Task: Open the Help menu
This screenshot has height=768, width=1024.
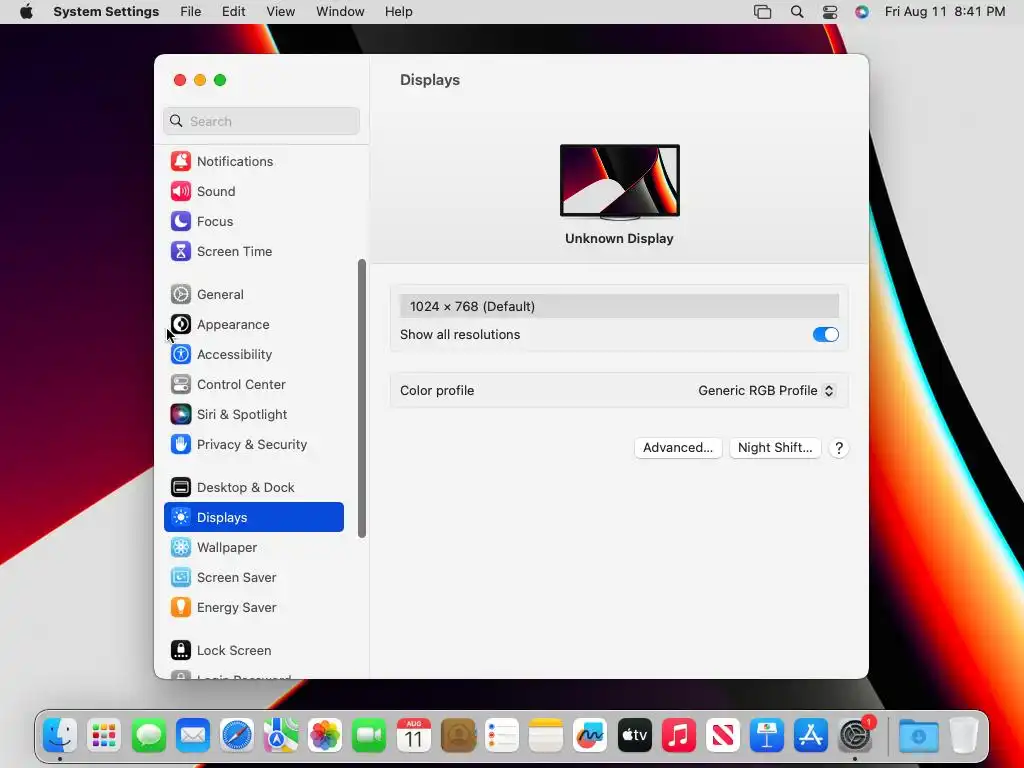Action: 398,12
